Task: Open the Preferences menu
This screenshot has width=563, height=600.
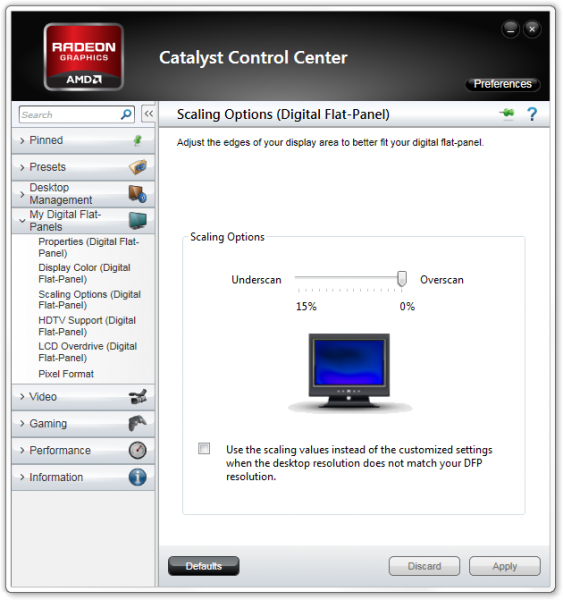Action: tap(503, 84)
